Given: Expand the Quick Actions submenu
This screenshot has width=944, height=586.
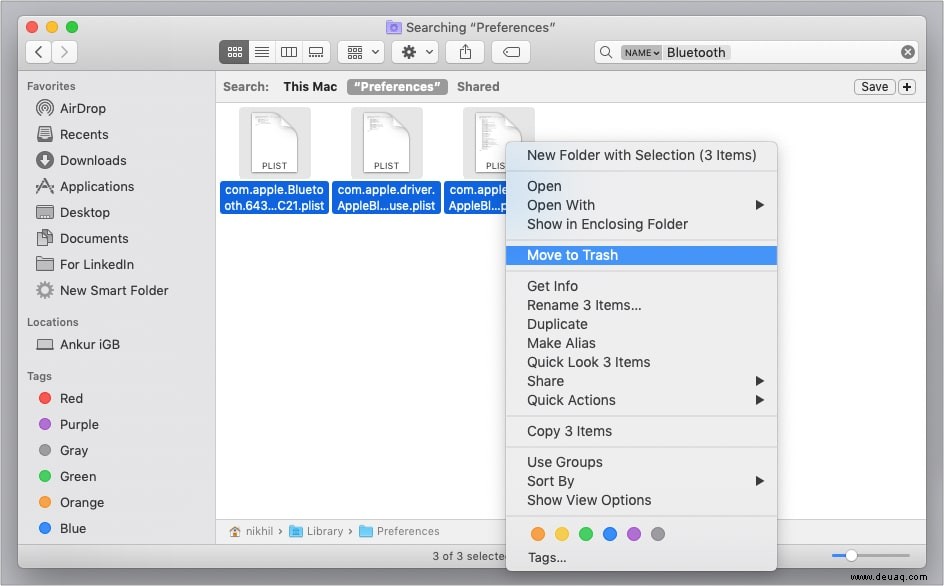Looking at the screenshot, I should point(641,400).
